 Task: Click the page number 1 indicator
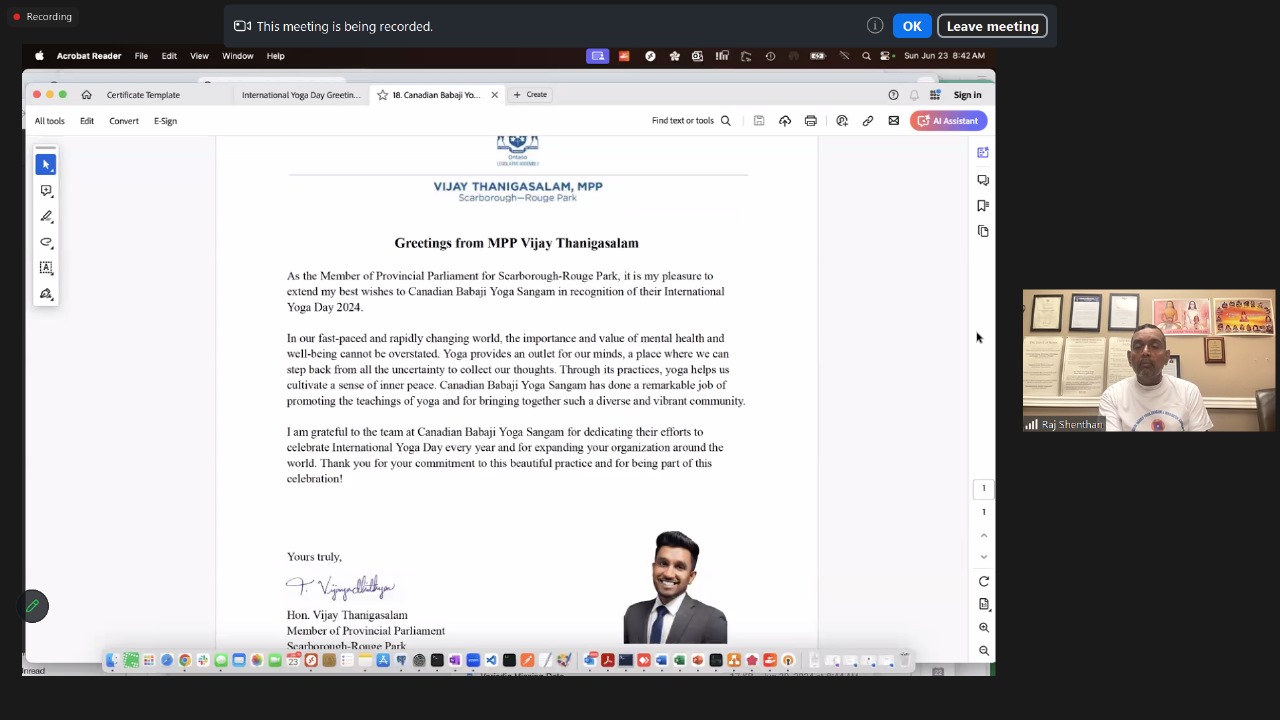[x=983, y=489]
